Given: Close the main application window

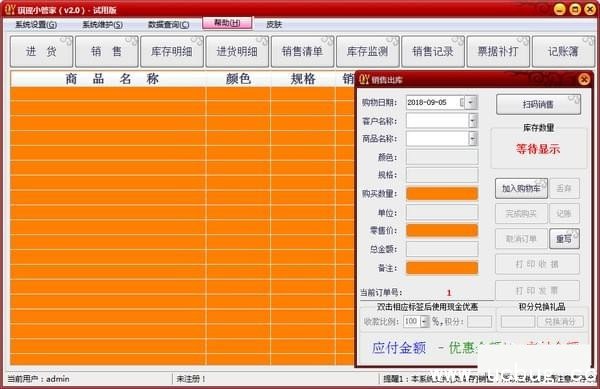Looking at the screenshot, I should click(x=590, y=9).
